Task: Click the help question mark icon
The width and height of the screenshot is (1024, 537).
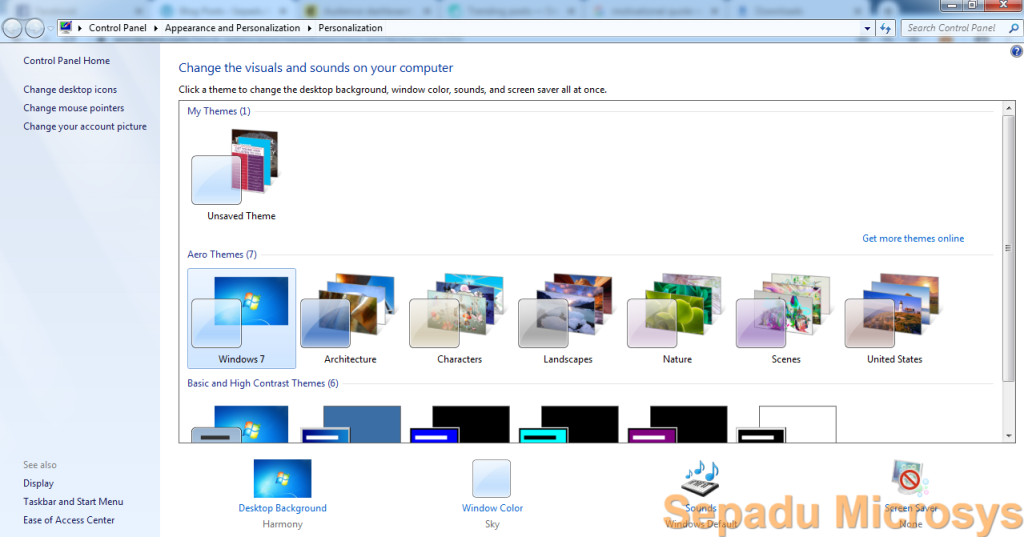Action: (1016, 52)
